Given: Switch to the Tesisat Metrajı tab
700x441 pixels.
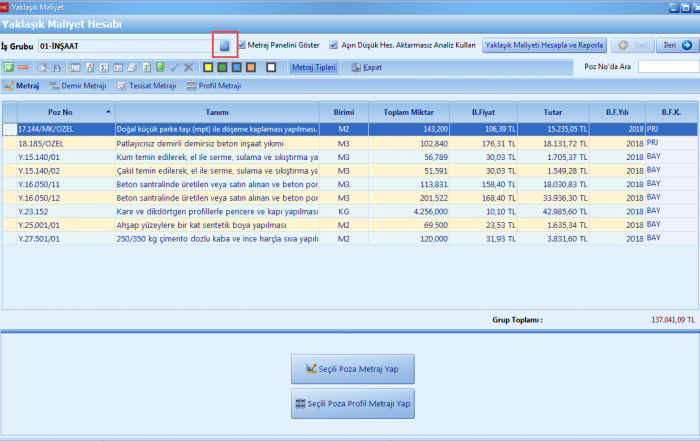Looking at the screenshot, I should pyautogui.click(x=145, y=86).
